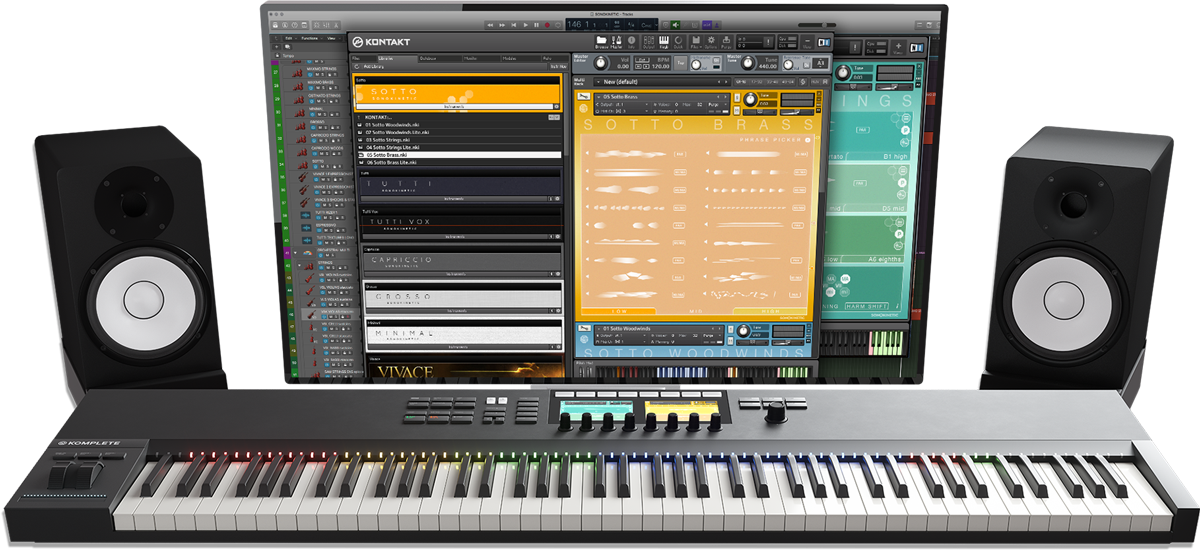Adjust the Master Tune knob
The height and width of the screenshot is (550, 1200).
click(748, 64)
